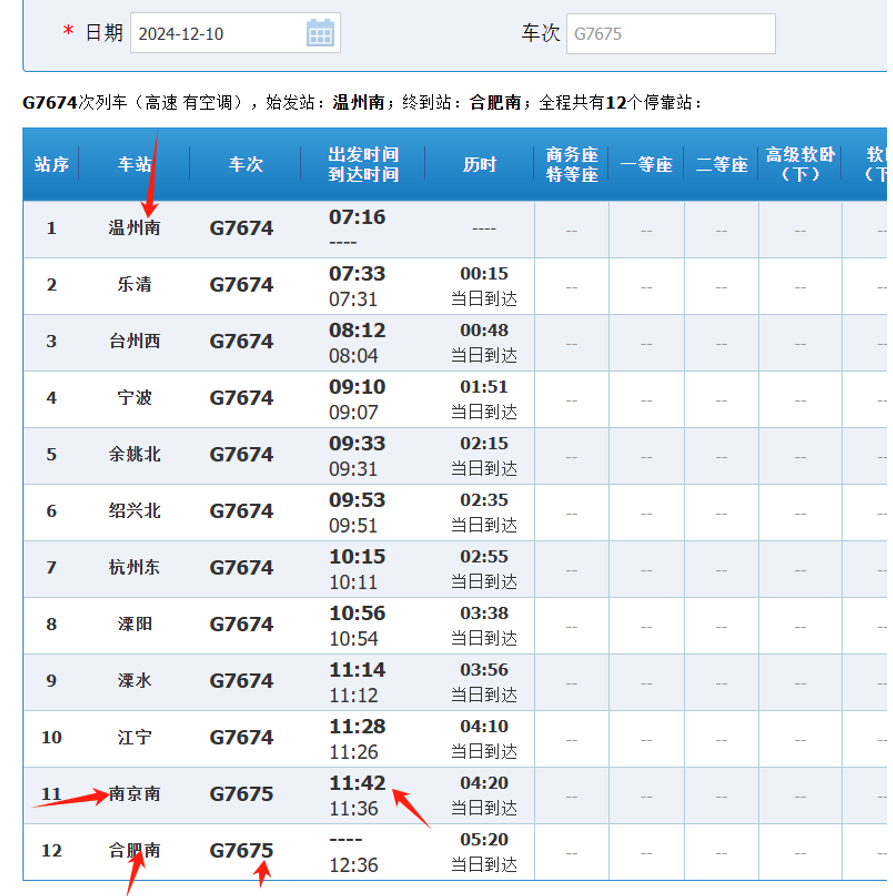Select the 温州南 station in row 1
This screenshot has width=893, height=896.
(135, 228)
